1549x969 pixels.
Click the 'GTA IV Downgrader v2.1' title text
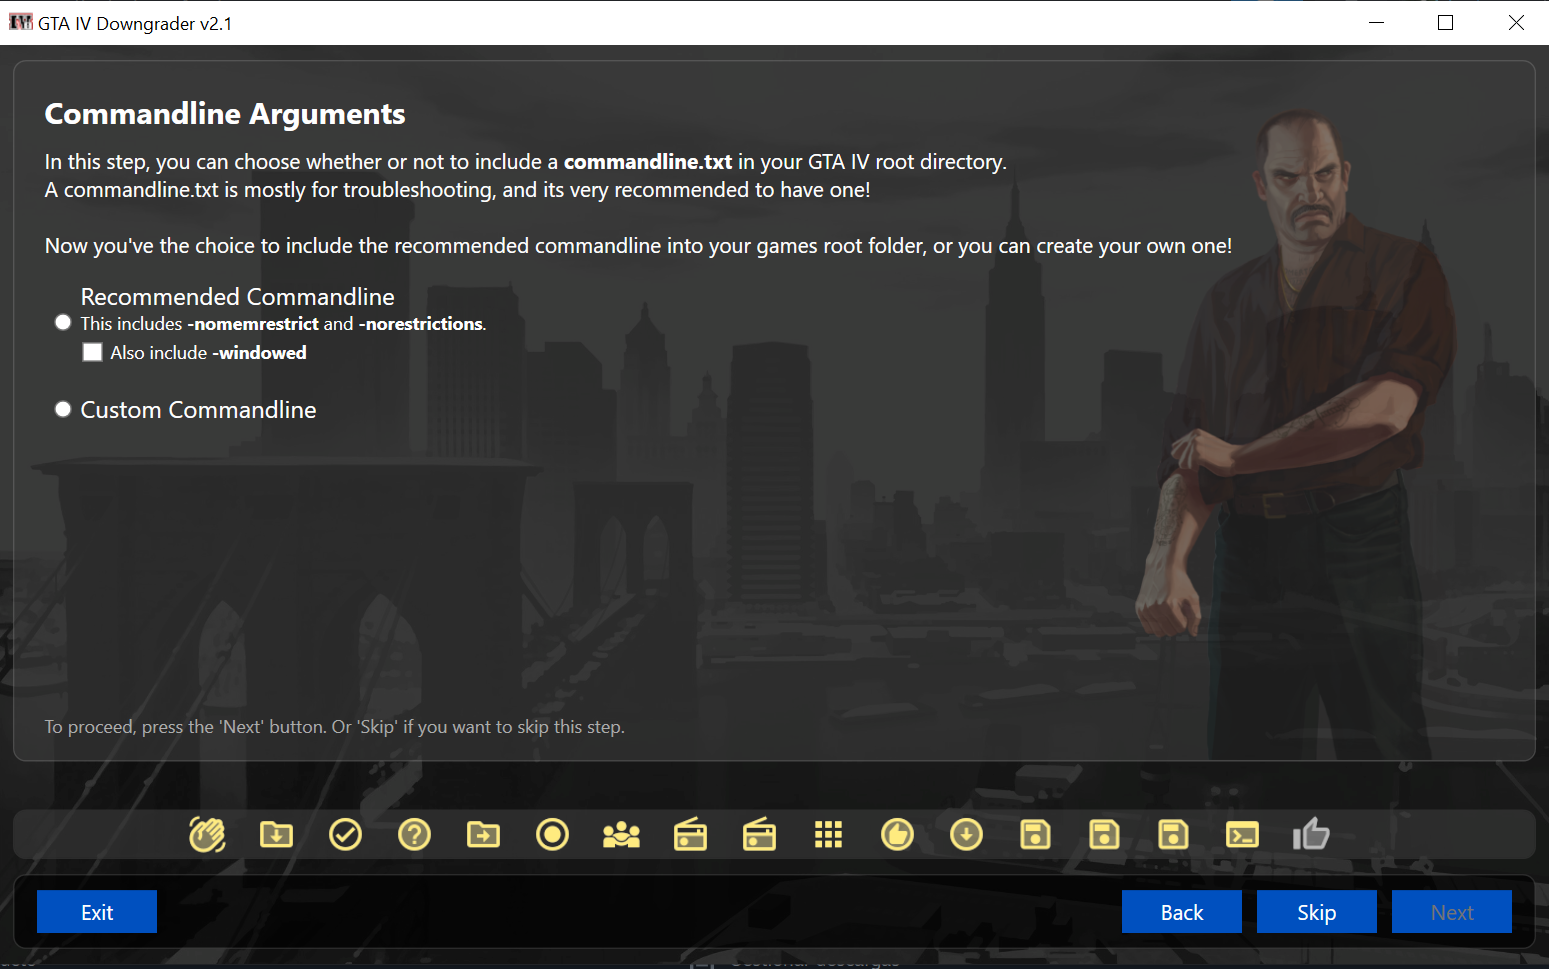(135, 23)
